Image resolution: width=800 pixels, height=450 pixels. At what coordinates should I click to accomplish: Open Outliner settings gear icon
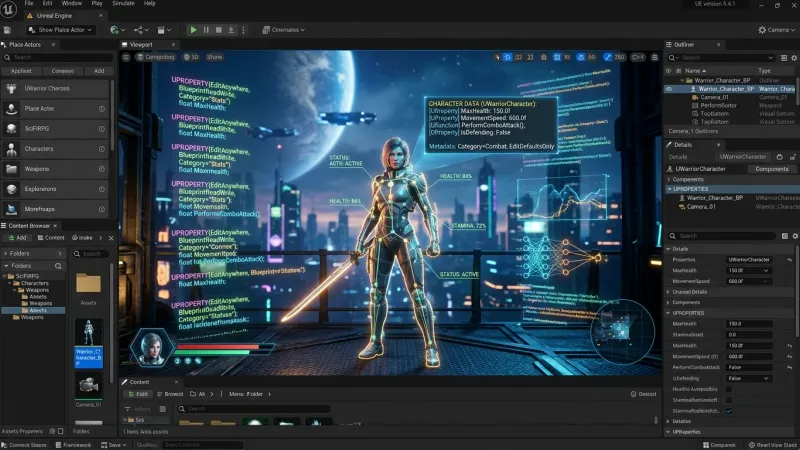click(x=794, y=58)
